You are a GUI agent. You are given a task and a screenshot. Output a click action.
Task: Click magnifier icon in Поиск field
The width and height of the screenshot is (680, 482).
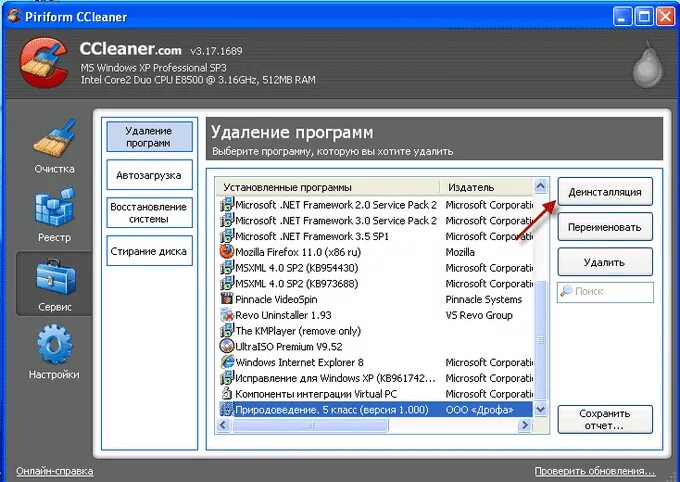click(x=566, y=291)
